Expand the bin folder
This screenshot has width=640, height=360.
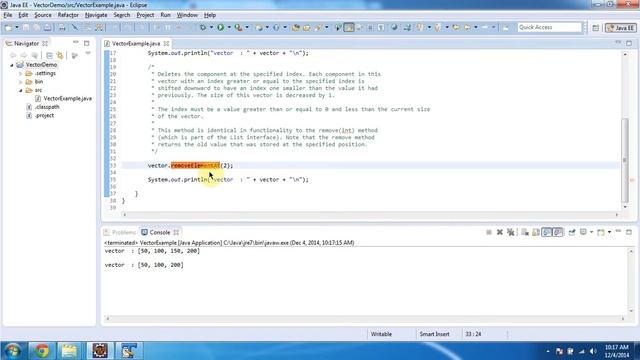point(20,82)
